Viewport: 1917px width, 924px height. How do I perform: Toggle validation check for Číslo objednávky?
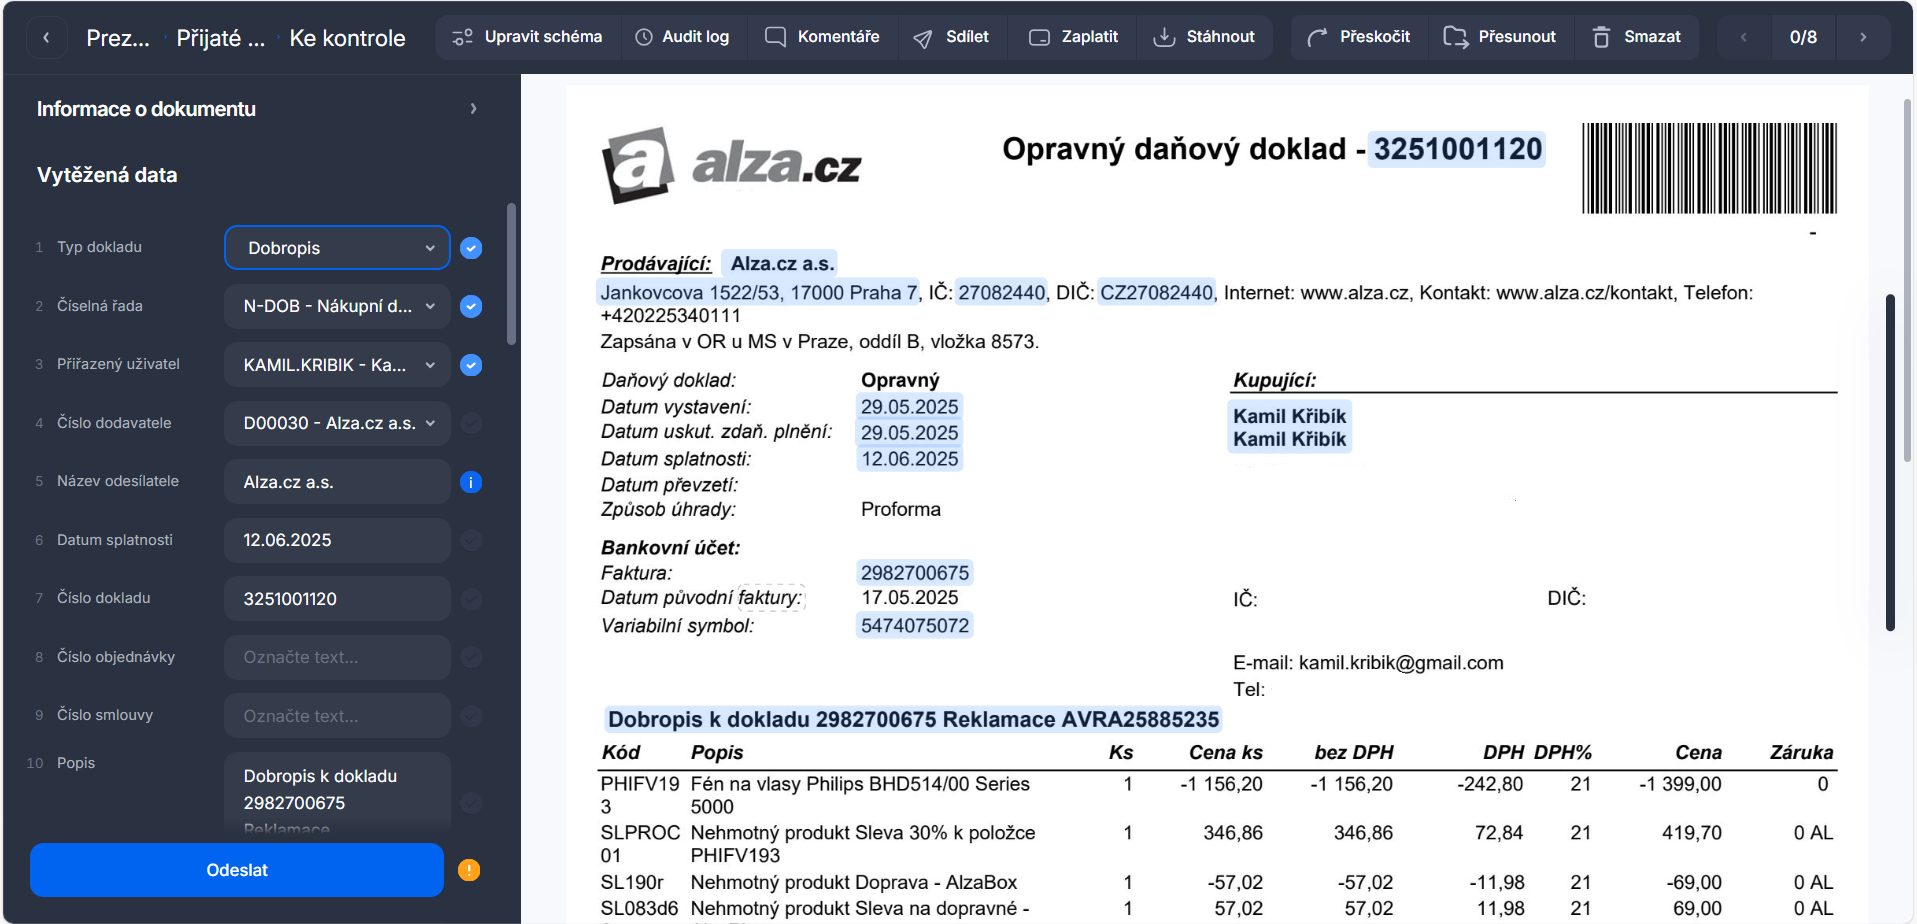coord(471,657)
